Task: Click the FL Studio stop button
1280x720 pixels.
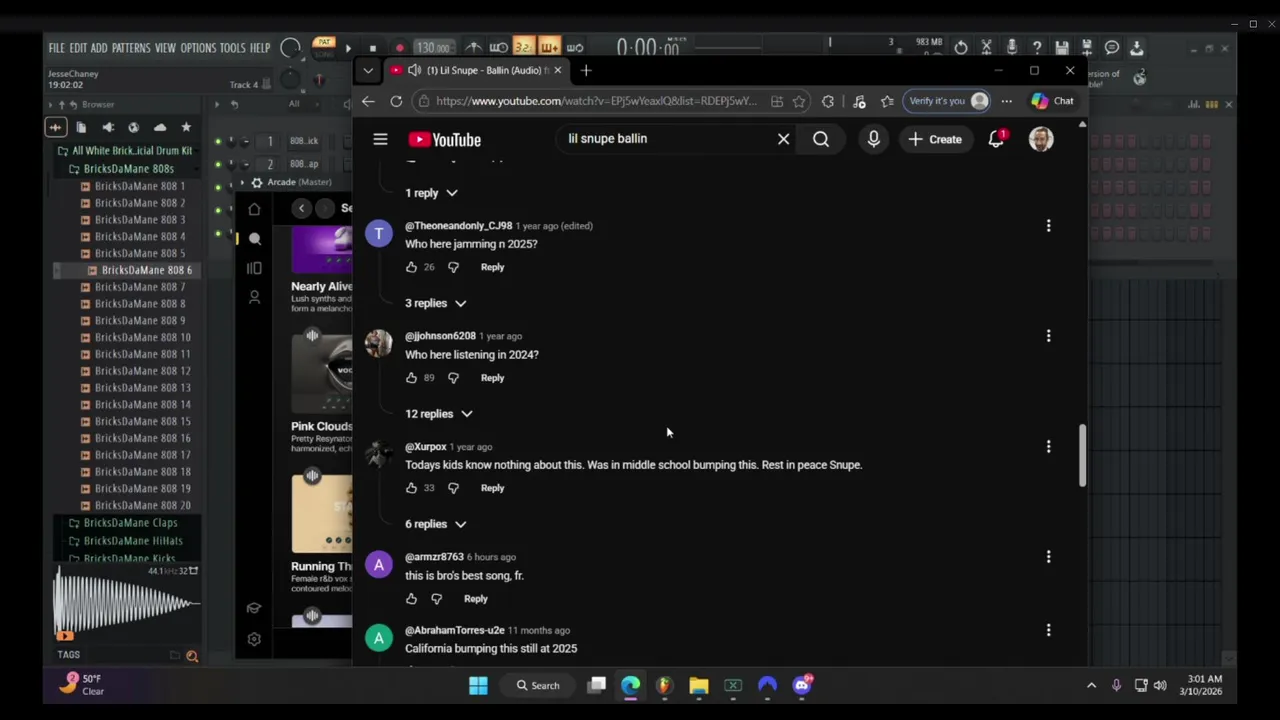Action: (x=372, y=48)
